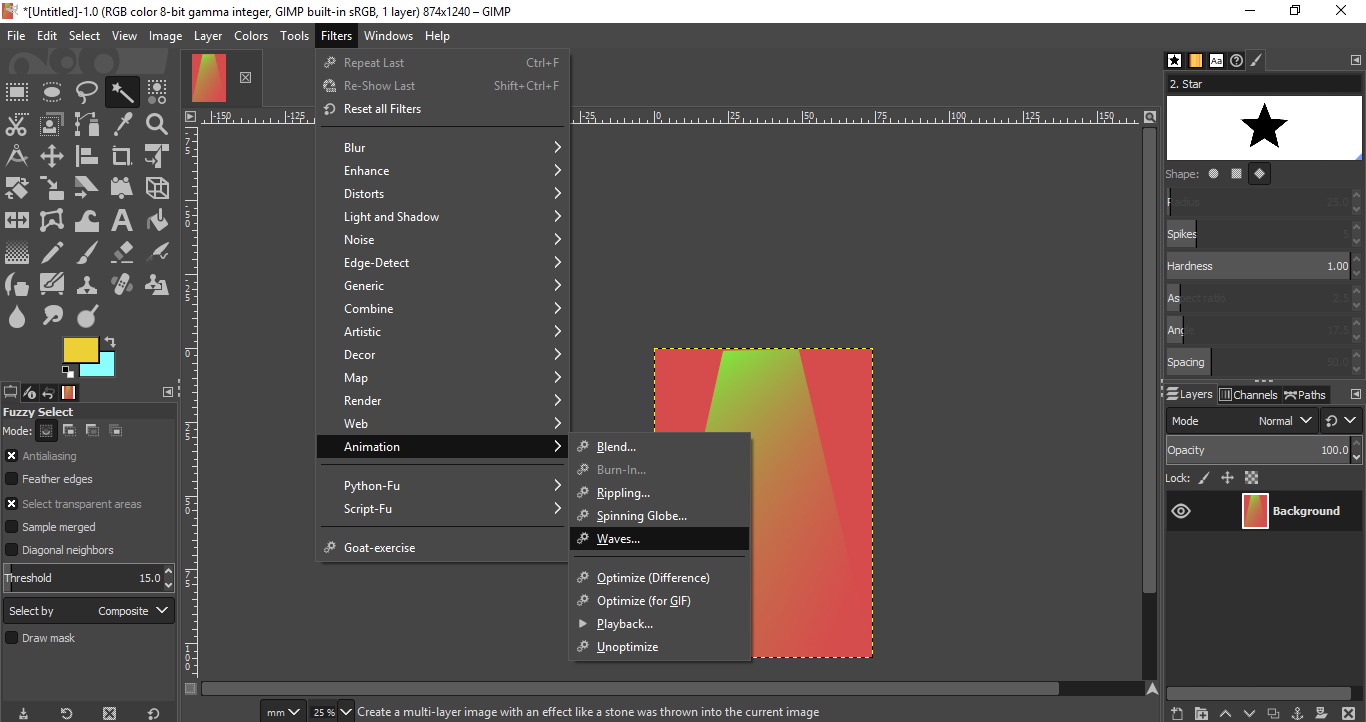This screenshot has width=1366, height=722.
Task: Select the Rectangle Select tool
Action: 17,93
